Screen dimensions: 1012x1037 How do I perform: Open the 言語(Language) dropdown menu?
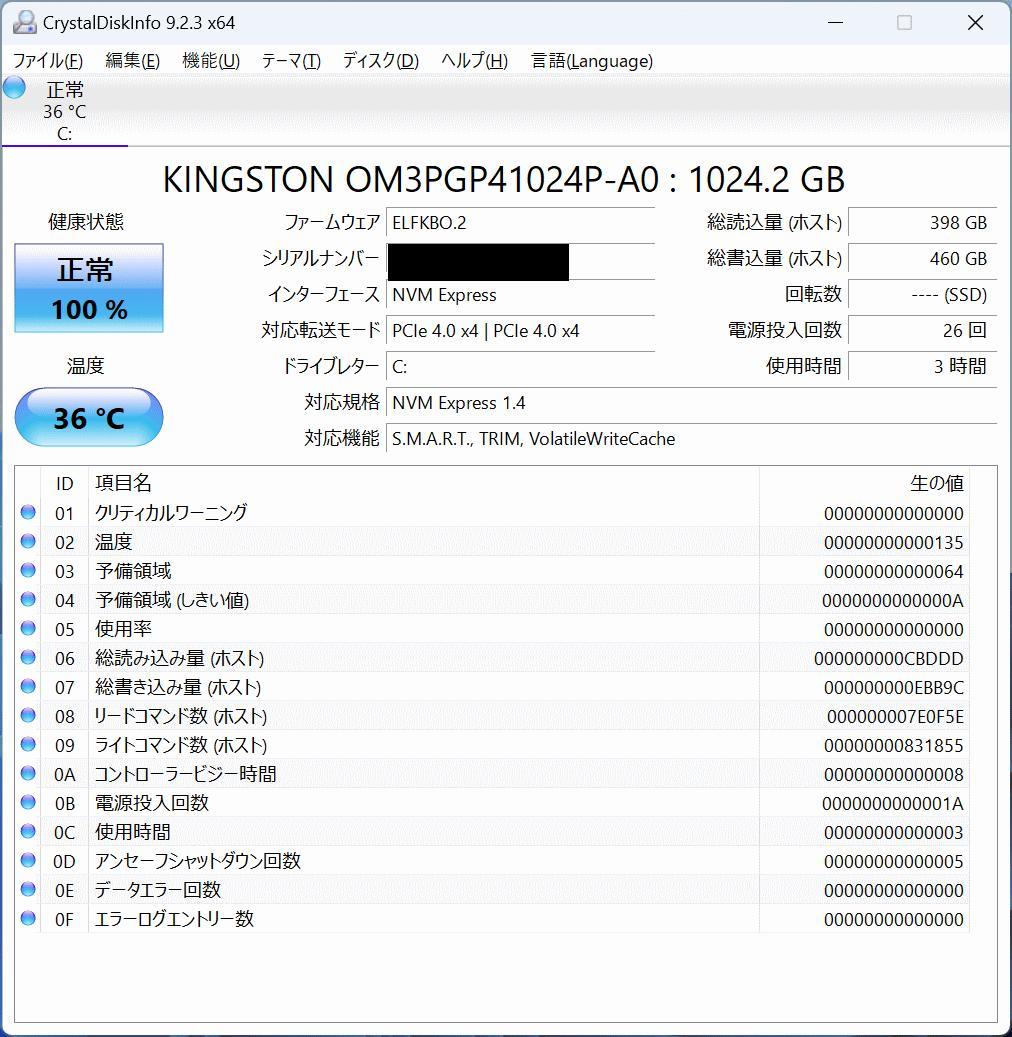click(588, 61)
